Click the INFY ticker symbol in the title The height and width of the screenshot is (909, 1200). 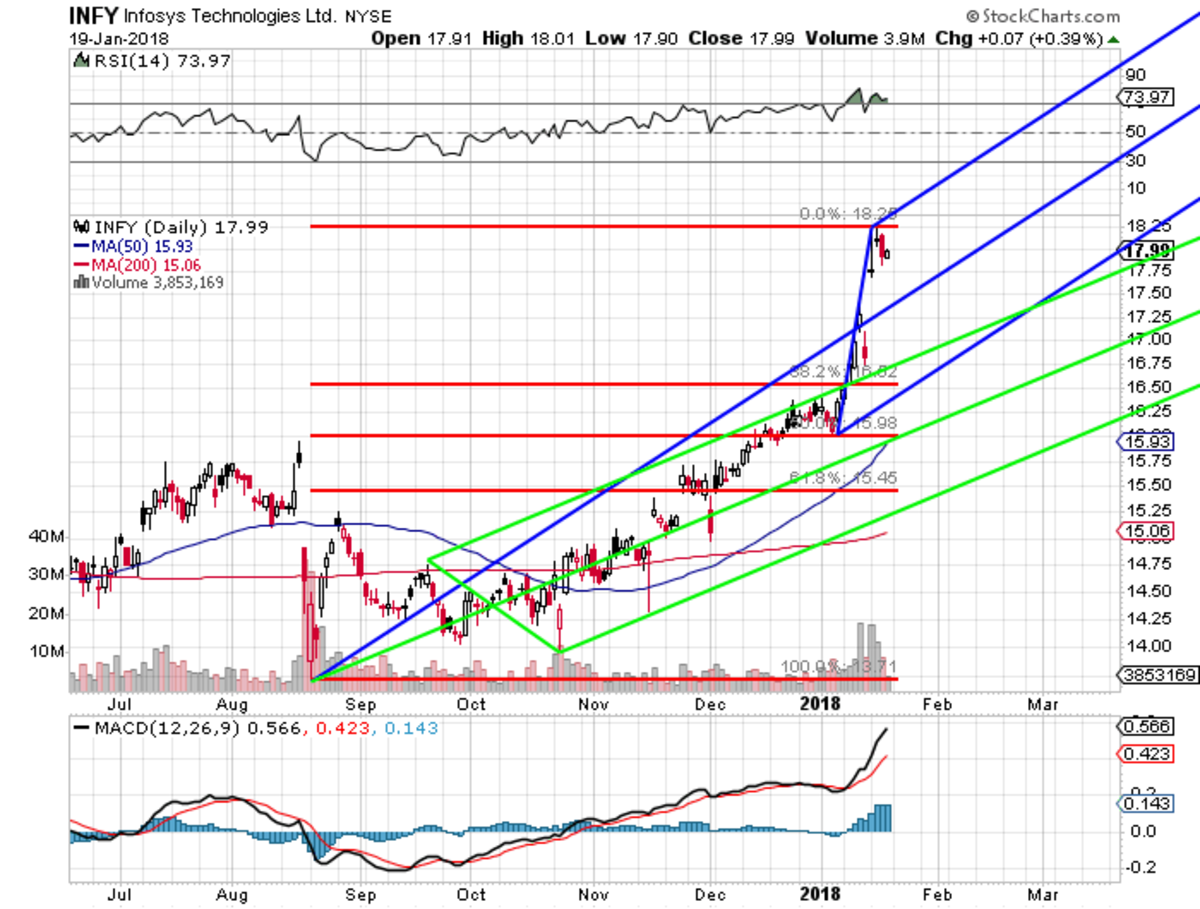(93, 16)
